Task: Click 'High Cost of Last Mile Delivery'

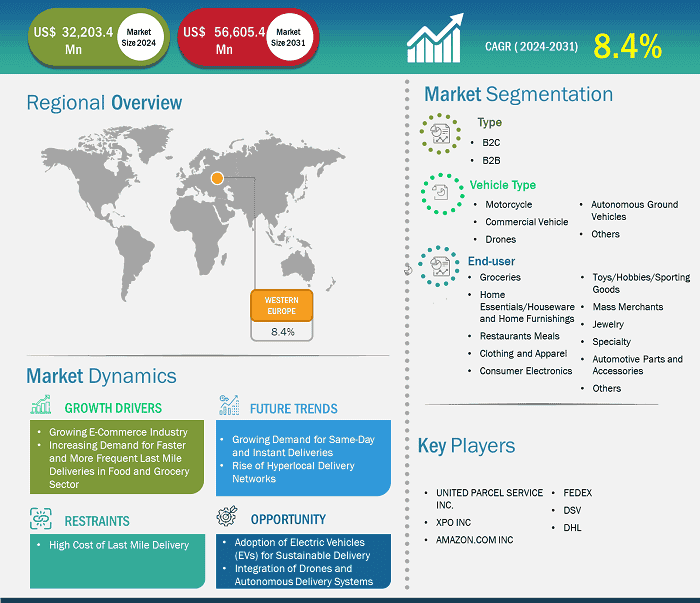Action: click(x=119, y=545)
